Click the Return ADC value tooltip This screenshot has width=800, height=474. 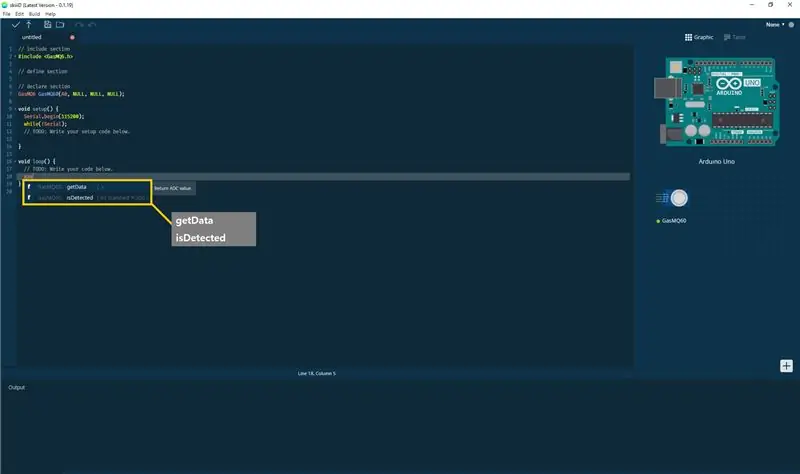pos(173,188)
